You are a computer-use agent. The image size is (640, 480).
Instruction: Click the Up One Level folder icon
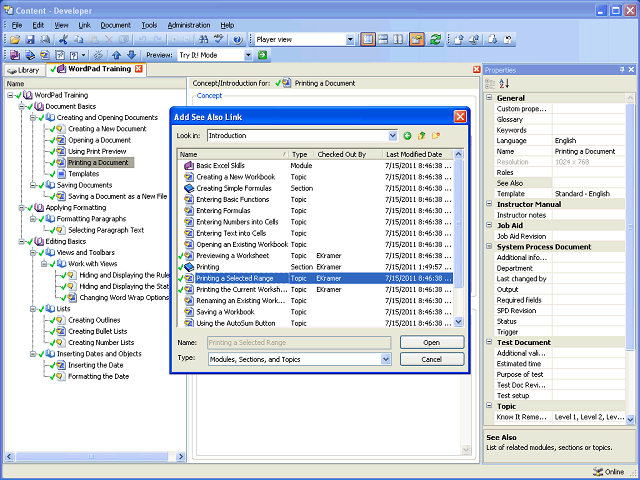tap(421, 135)
